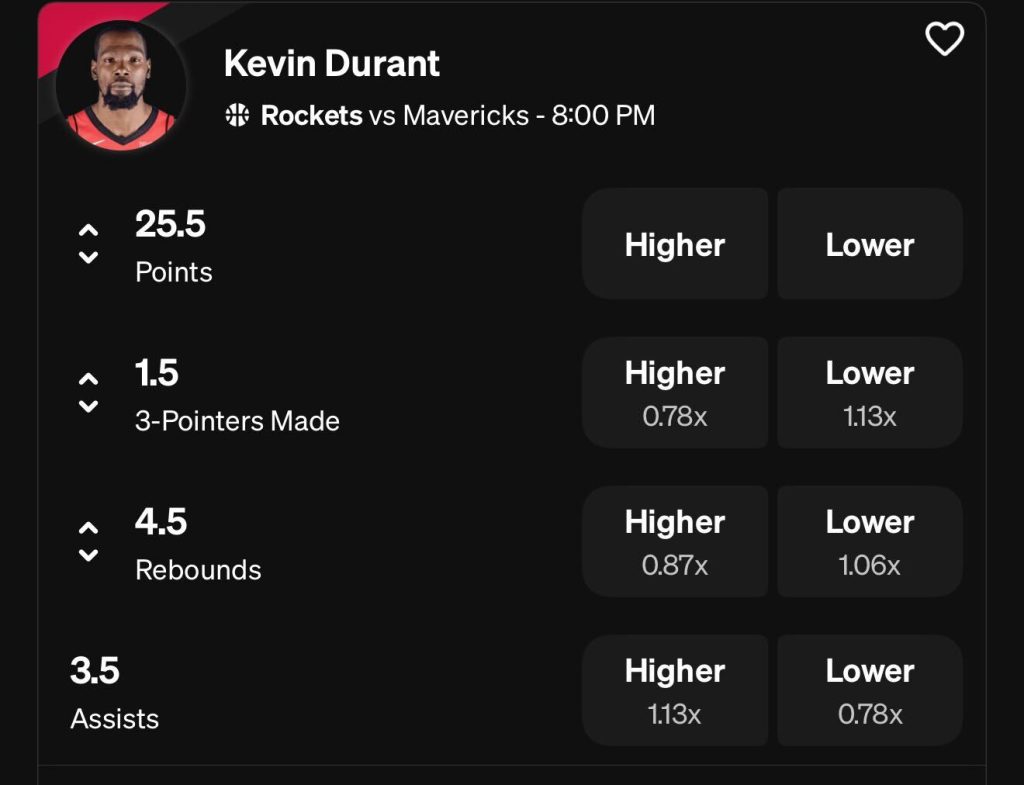Favorite Kevin Durant with heart icon

click(944, 39)
